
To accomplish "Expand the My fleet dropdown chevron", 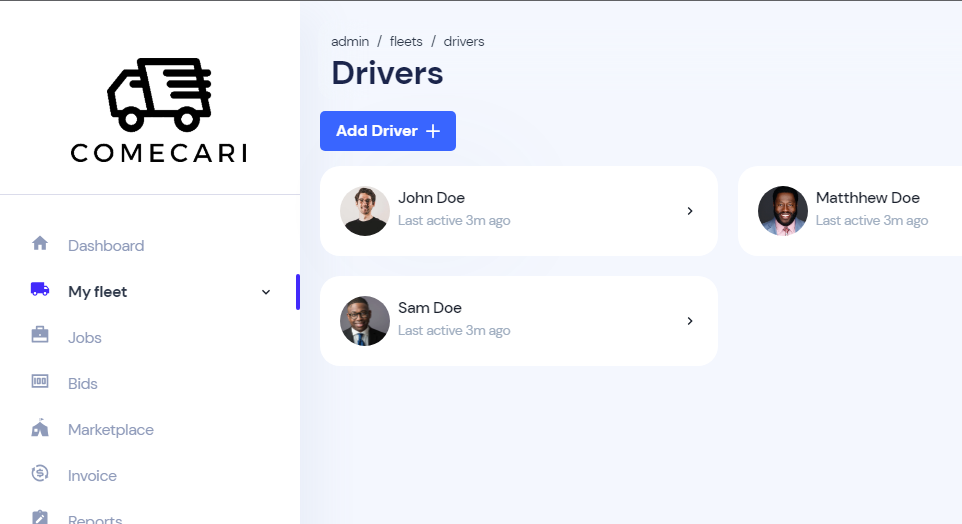I will 266,292.
